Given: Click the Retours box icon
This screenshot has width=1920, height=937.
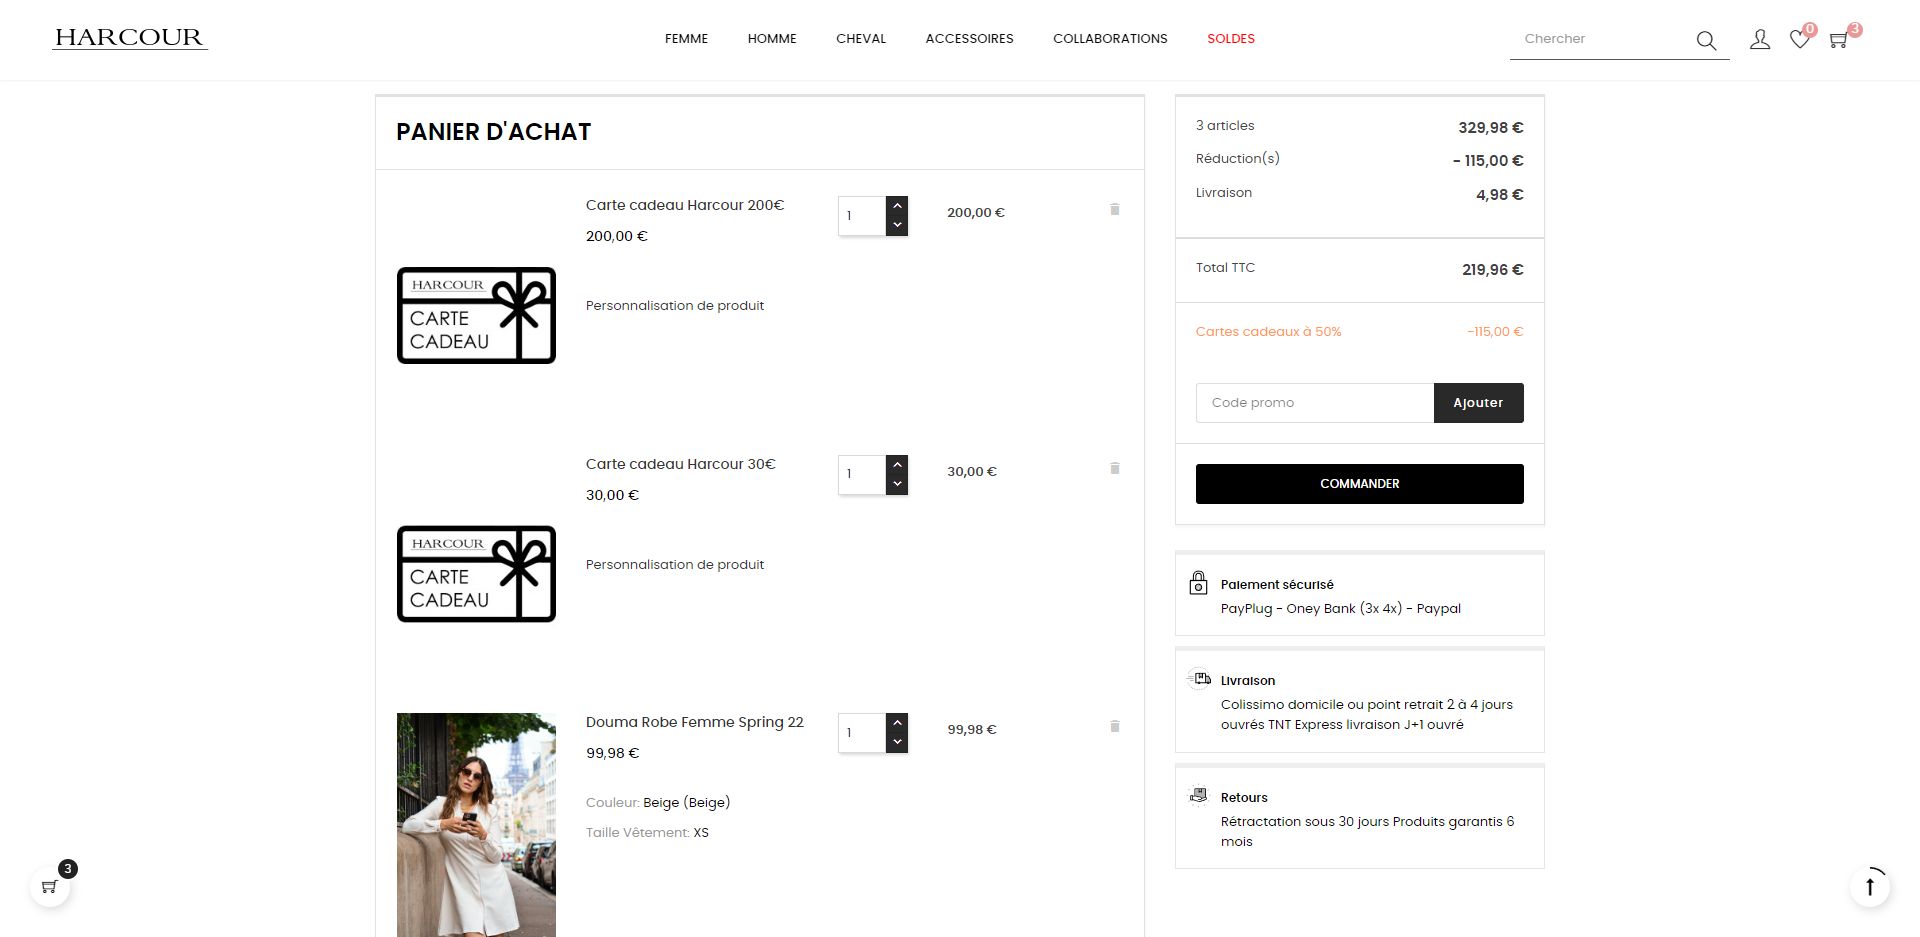Looking at the screenshot, I should coord(1198,796).
